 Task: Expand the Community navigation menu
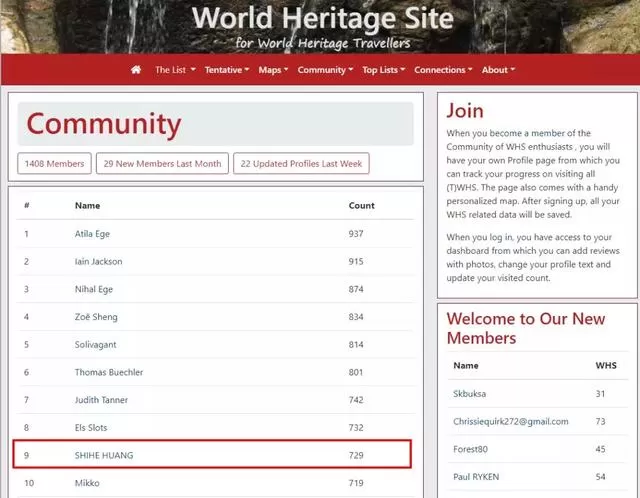coord(325,70)
